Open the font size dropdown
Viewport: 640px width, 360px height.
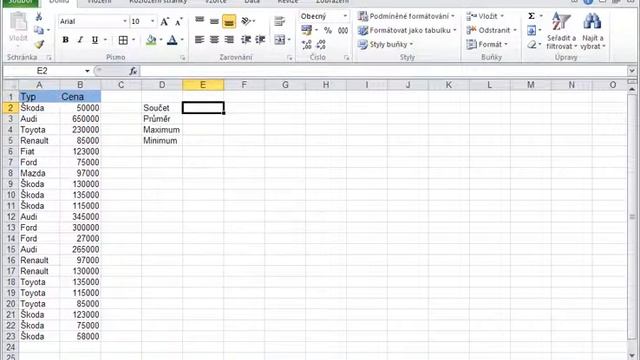[153, 21]
